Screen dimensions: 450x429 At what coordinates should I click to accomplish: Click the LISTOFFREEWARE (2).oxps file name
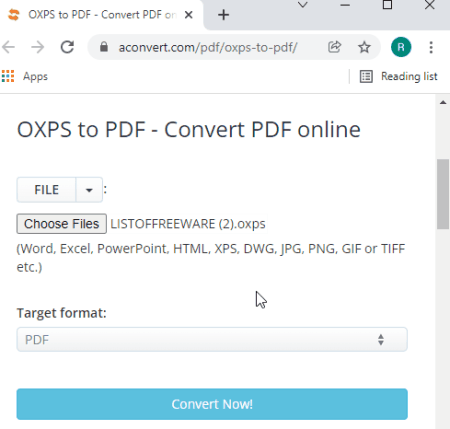188,224
